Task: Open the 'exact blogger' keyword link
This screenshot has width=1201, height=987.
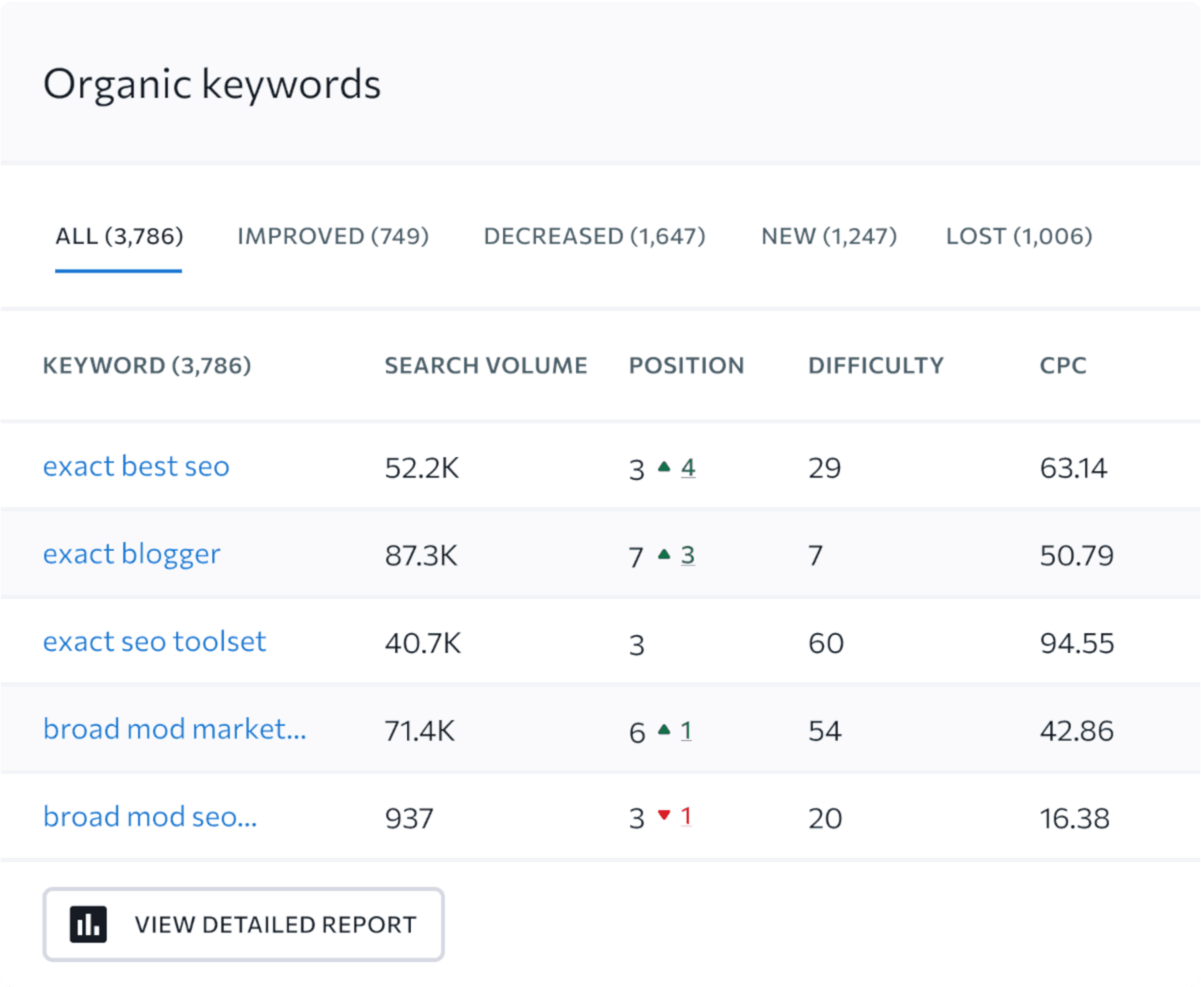Action: click(x=132, y=554)
